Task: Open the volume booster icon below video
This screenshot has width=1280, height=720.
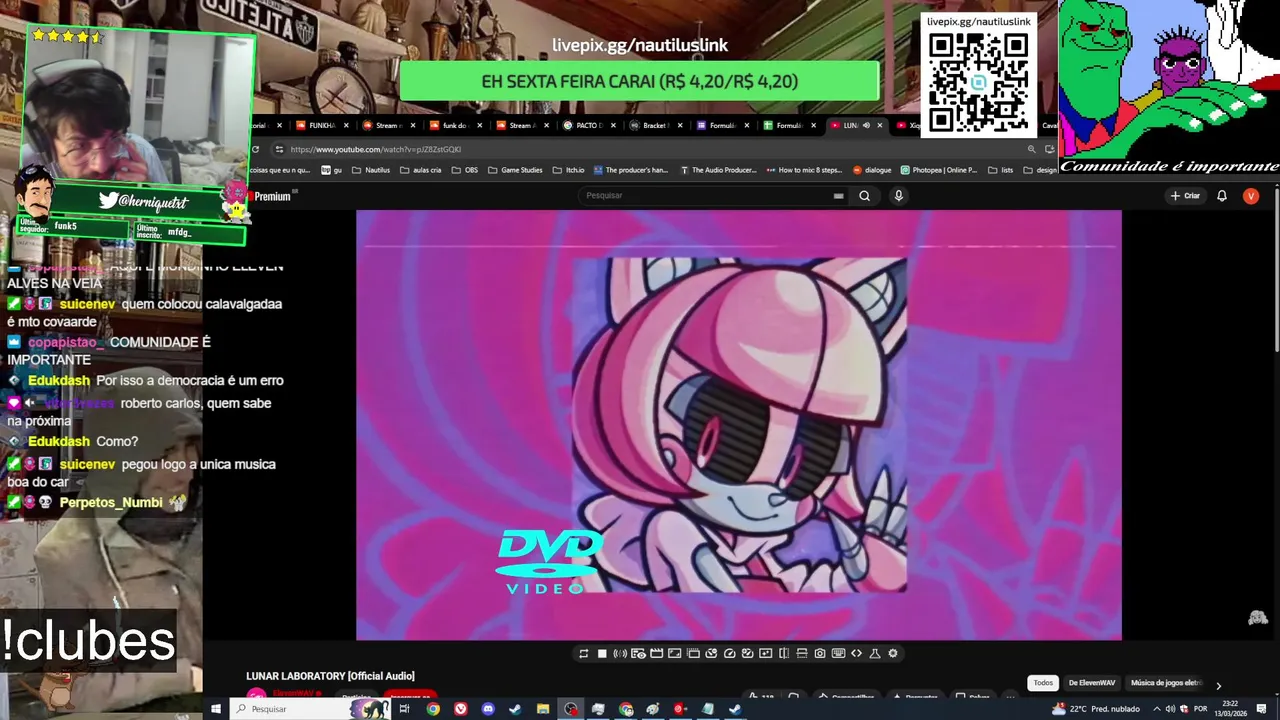Action: click(x=620, y=653)
